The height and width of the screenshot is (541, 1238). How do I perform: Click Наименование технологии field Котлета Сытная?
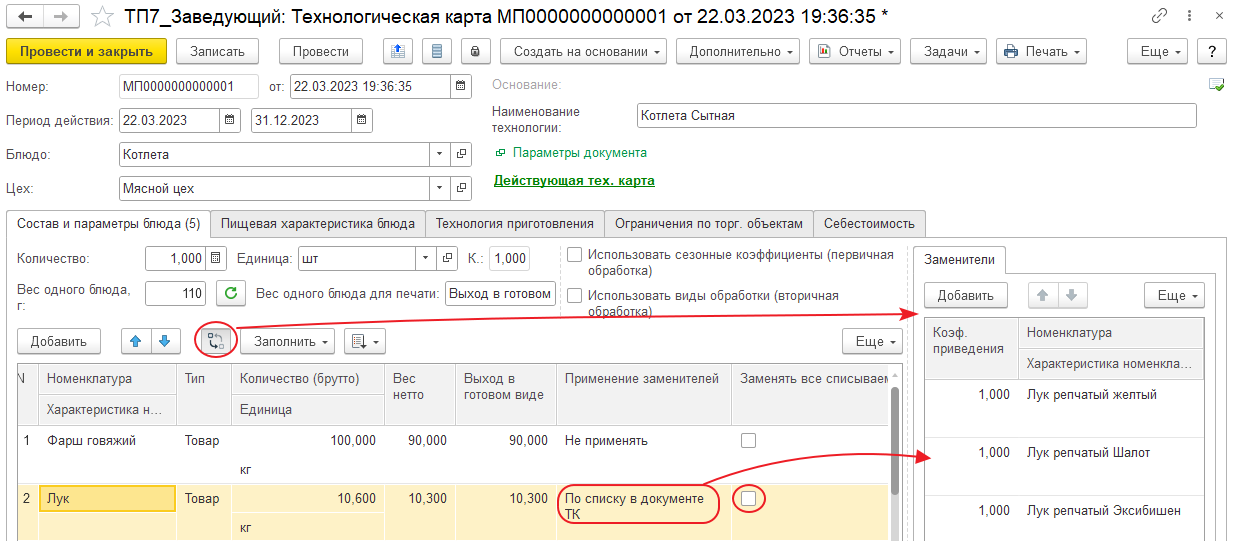coord(916,115)
